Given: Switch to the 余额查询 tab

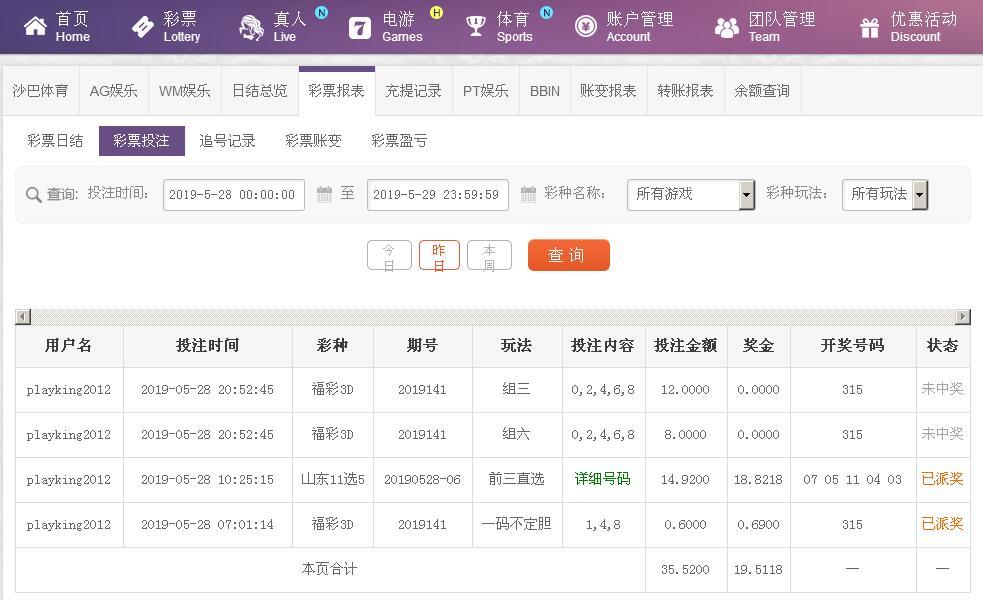Looking at the screenshot, I should pos(762,91).
